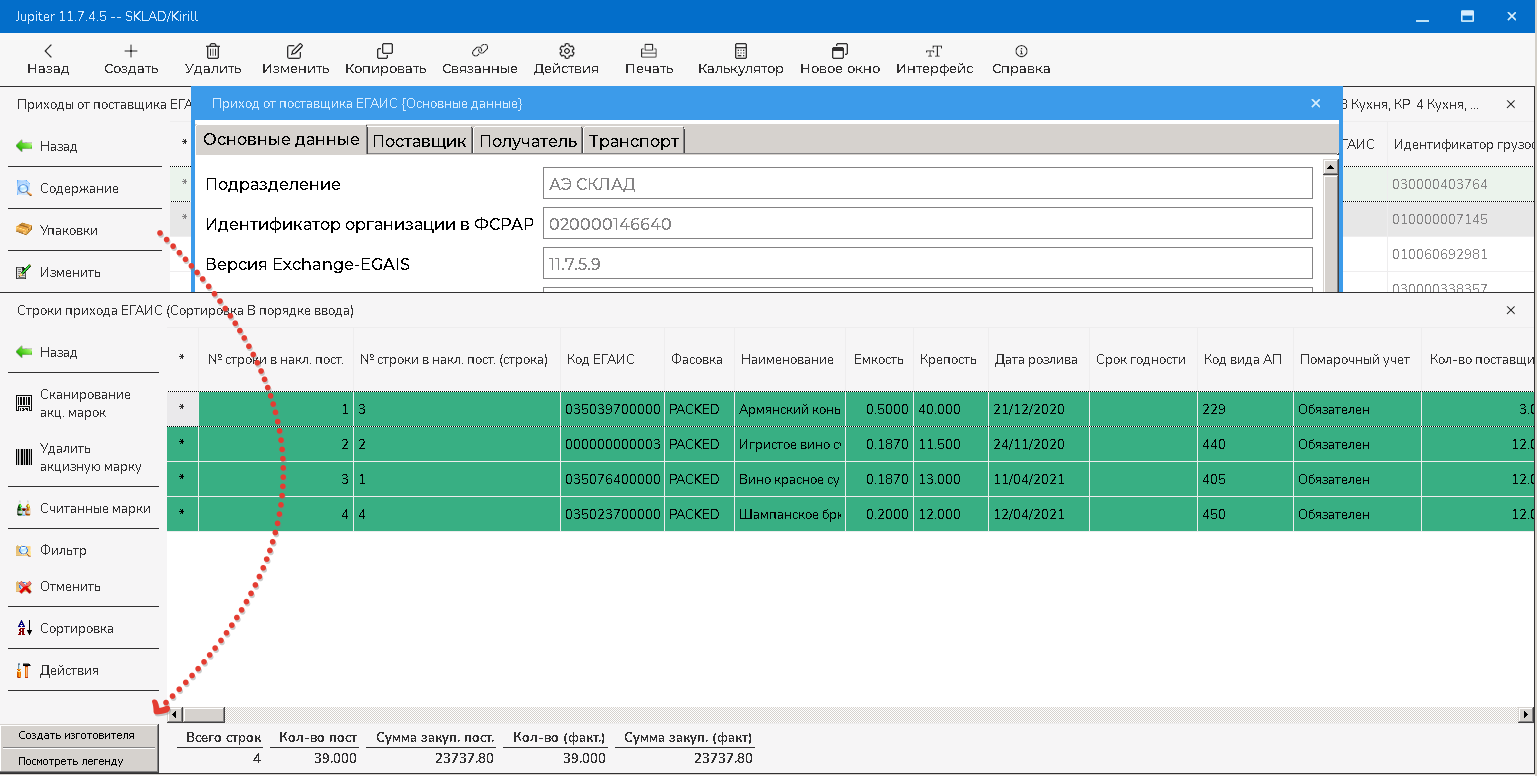Click the left arrow of the horizontal scrollbar
The width and height of the screenshot is (1537, 776).
(174, 715)
